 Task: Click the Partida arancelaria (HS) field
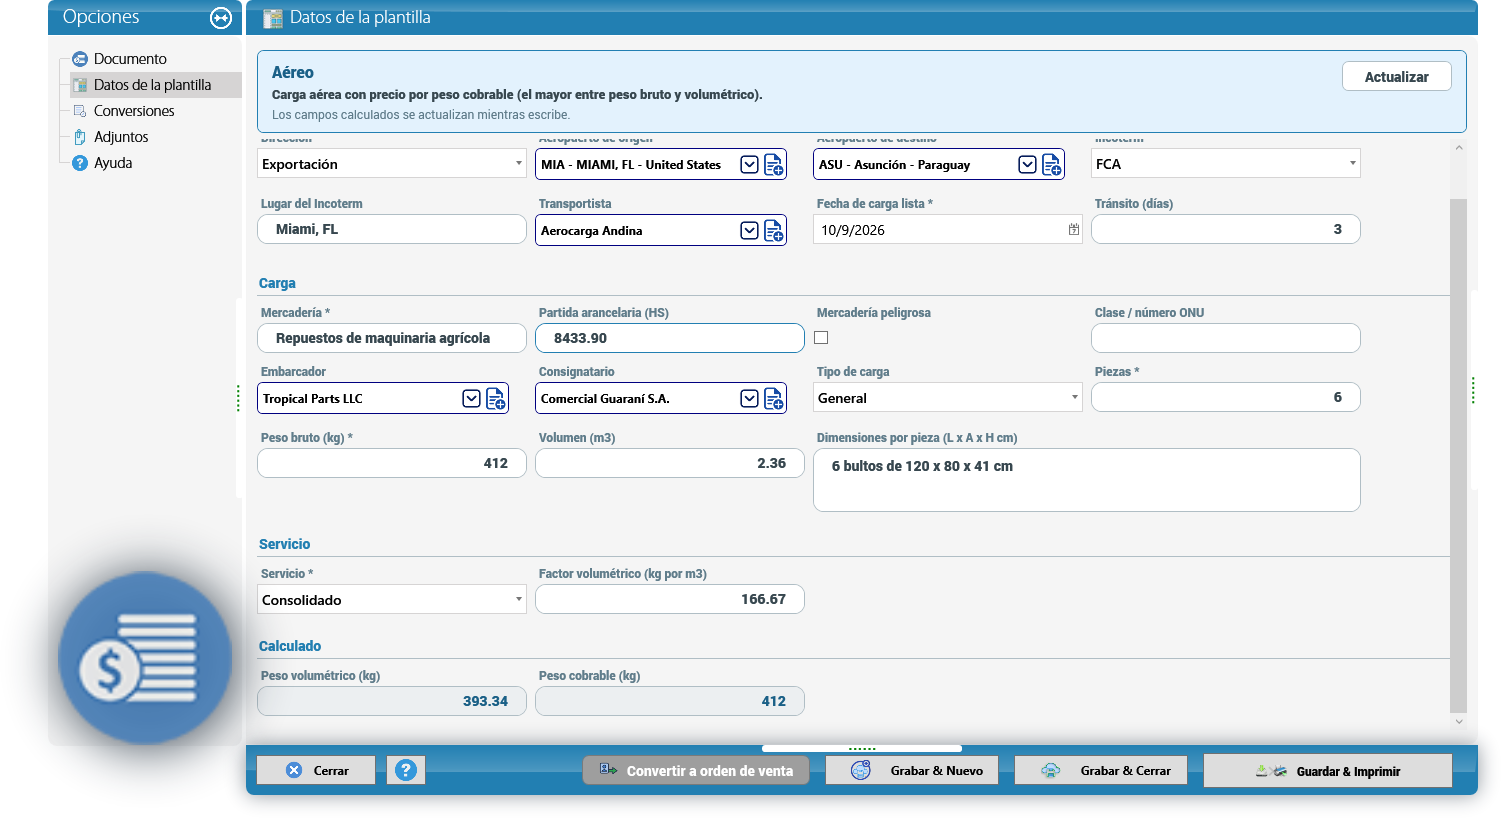[670, 338]
